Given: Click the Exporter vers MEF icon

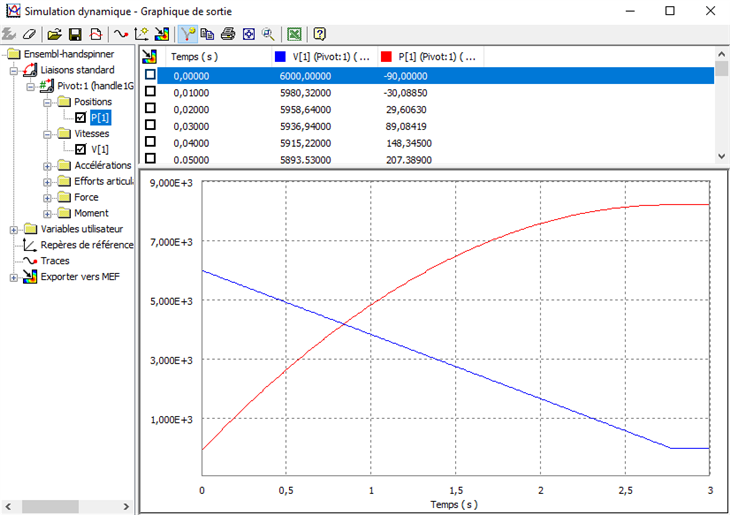Looking at the screenshot, I should 30,277.
